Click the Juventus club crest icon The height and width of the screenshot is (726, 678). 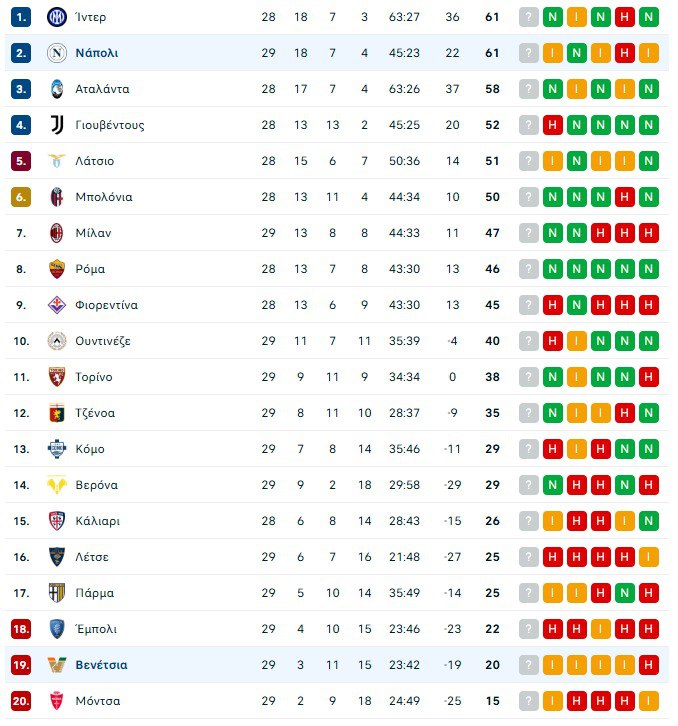tap(56, 125)
